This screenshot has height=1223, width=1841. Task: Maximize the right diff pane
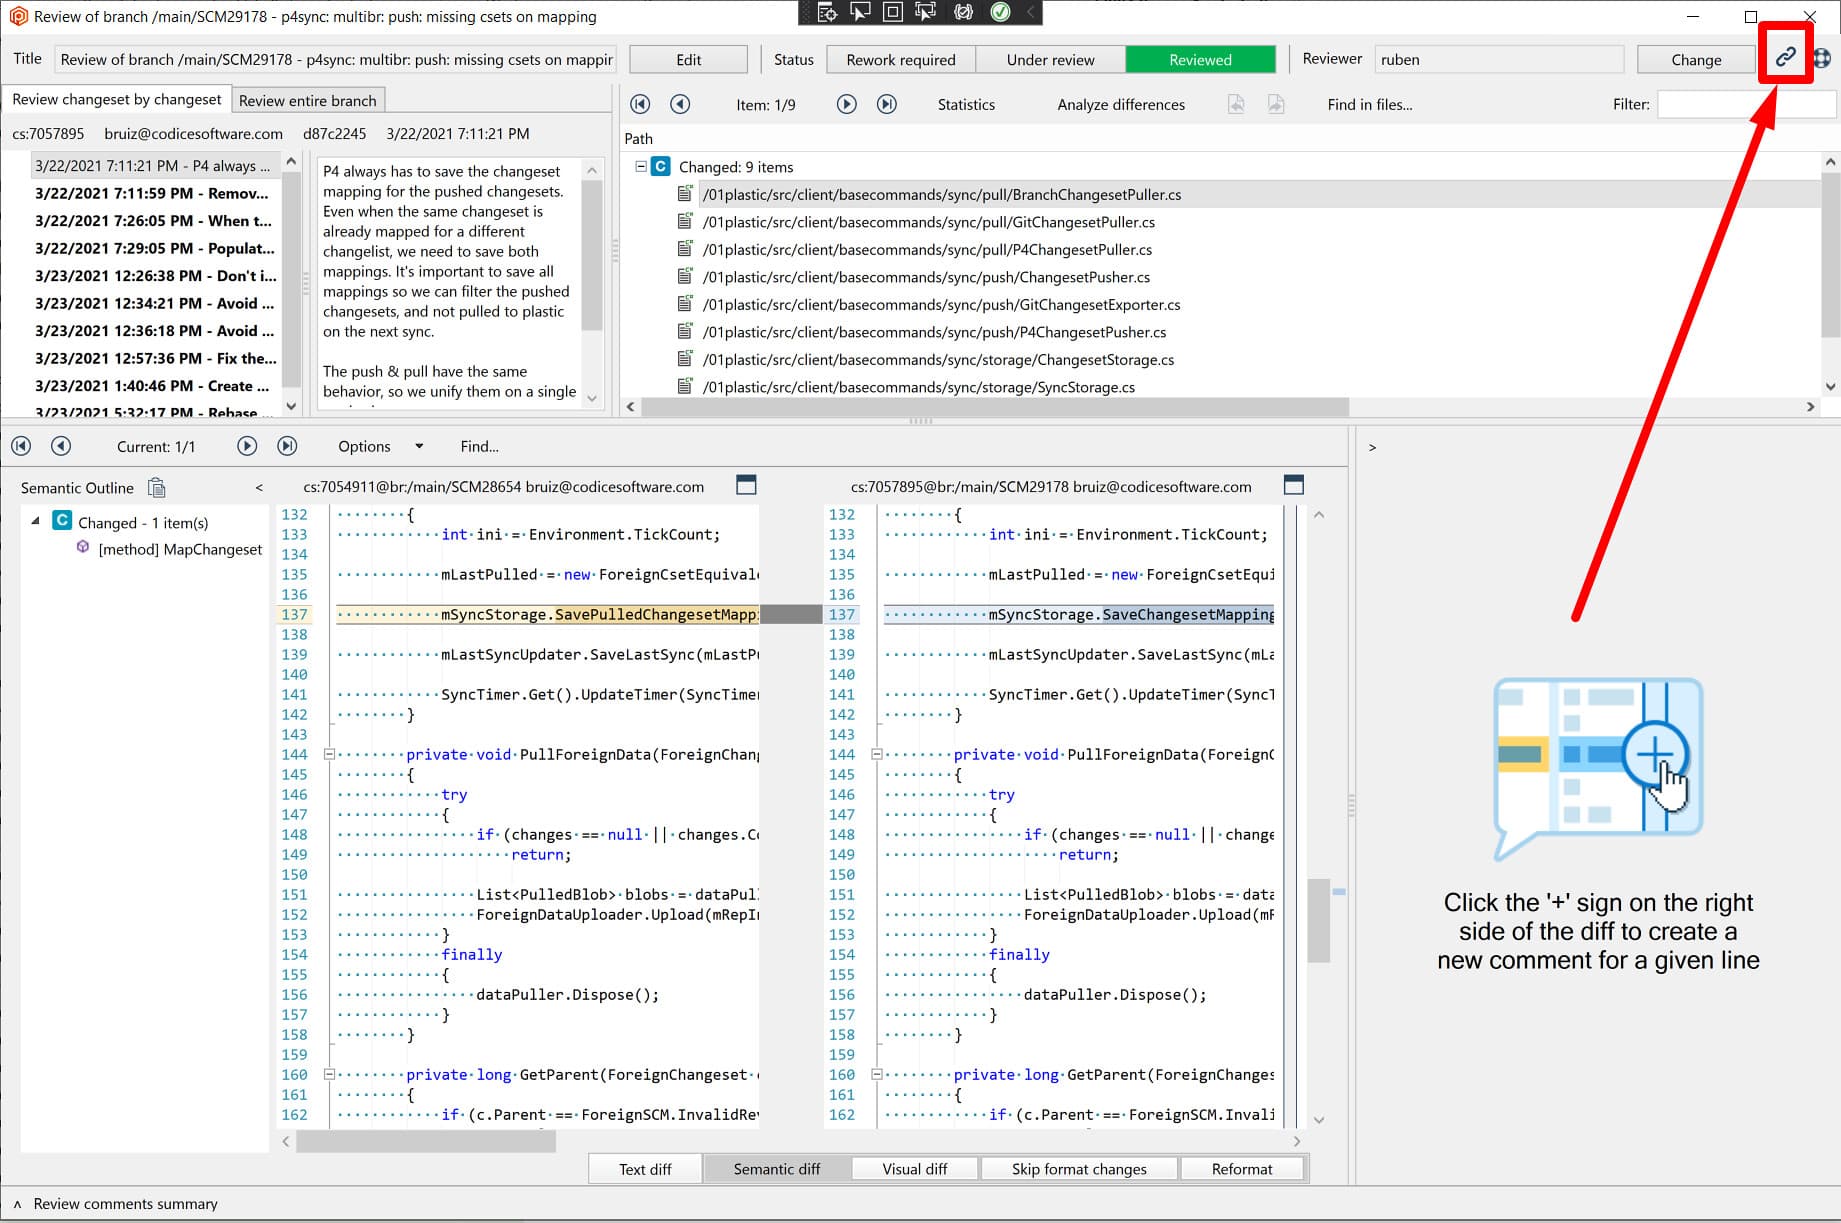tap(1294, 485)
